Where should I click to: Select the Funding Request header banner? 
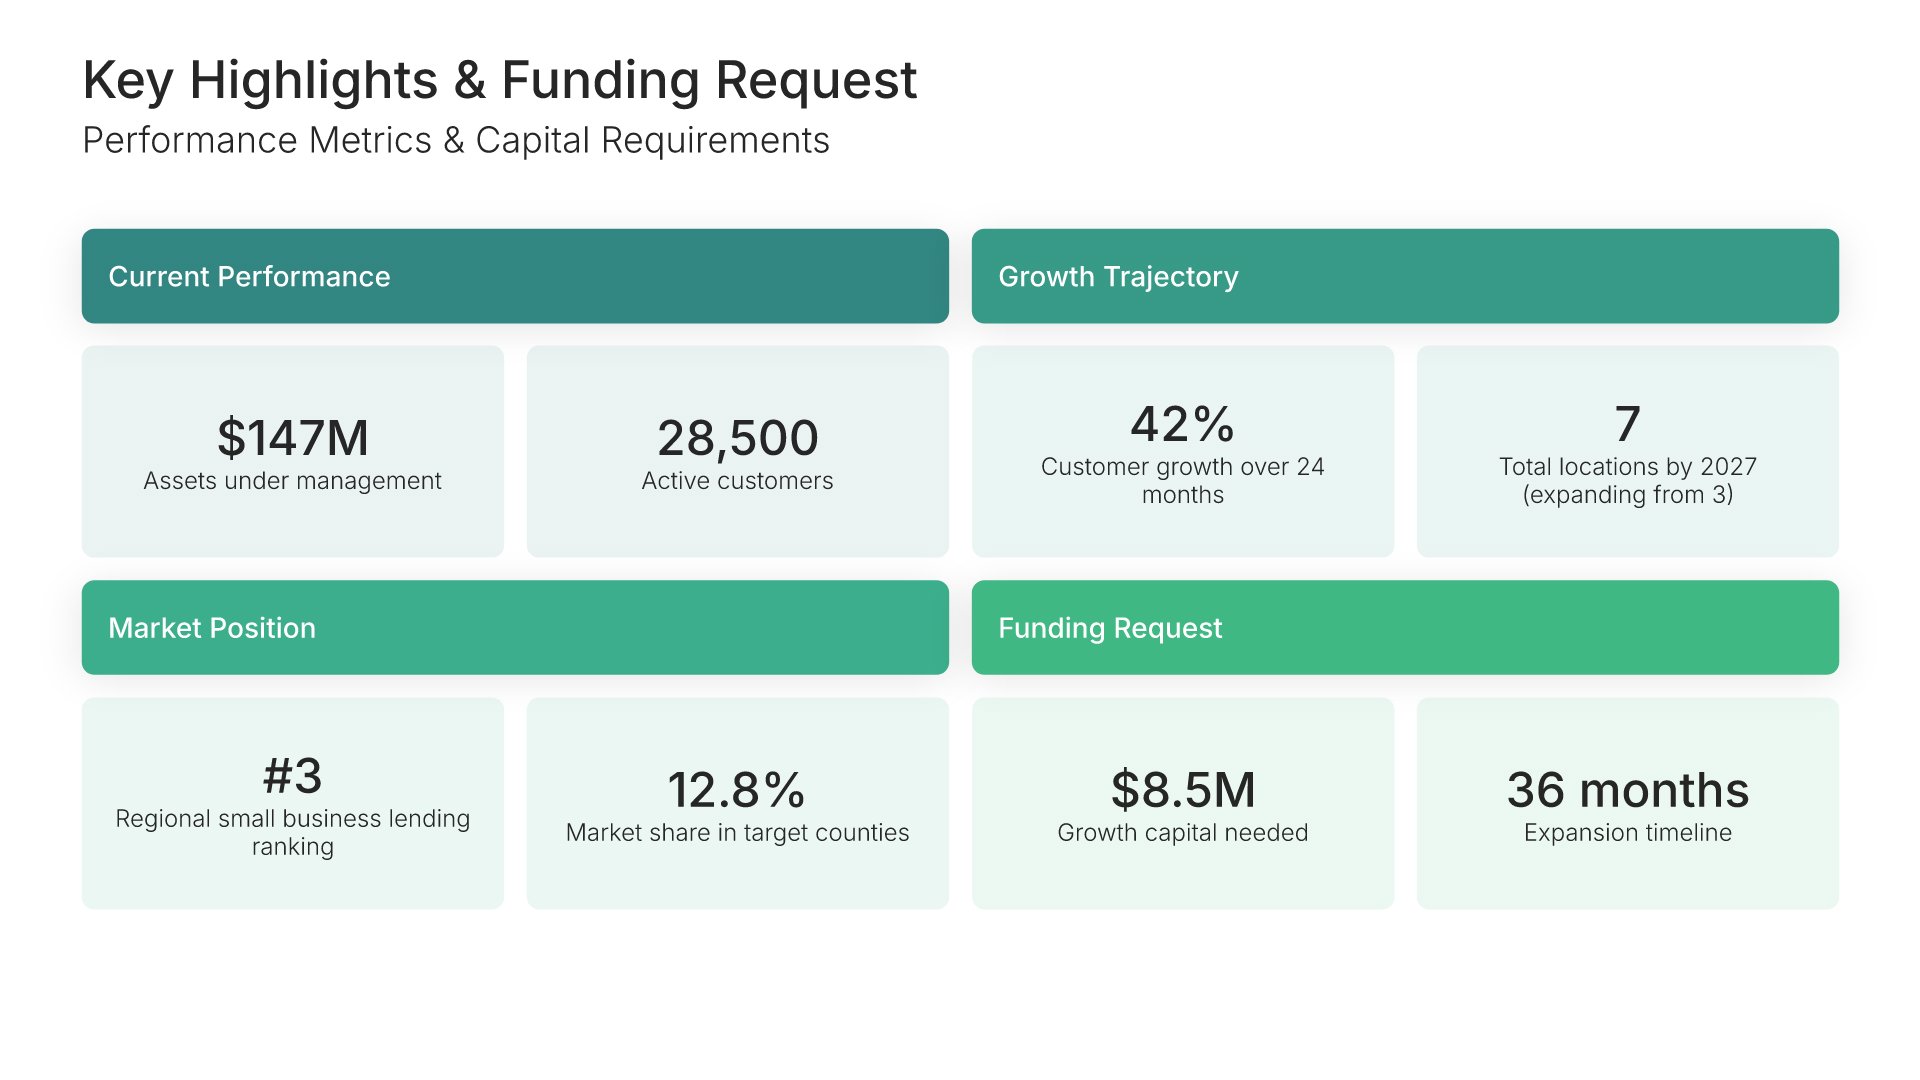[1404, 627]
